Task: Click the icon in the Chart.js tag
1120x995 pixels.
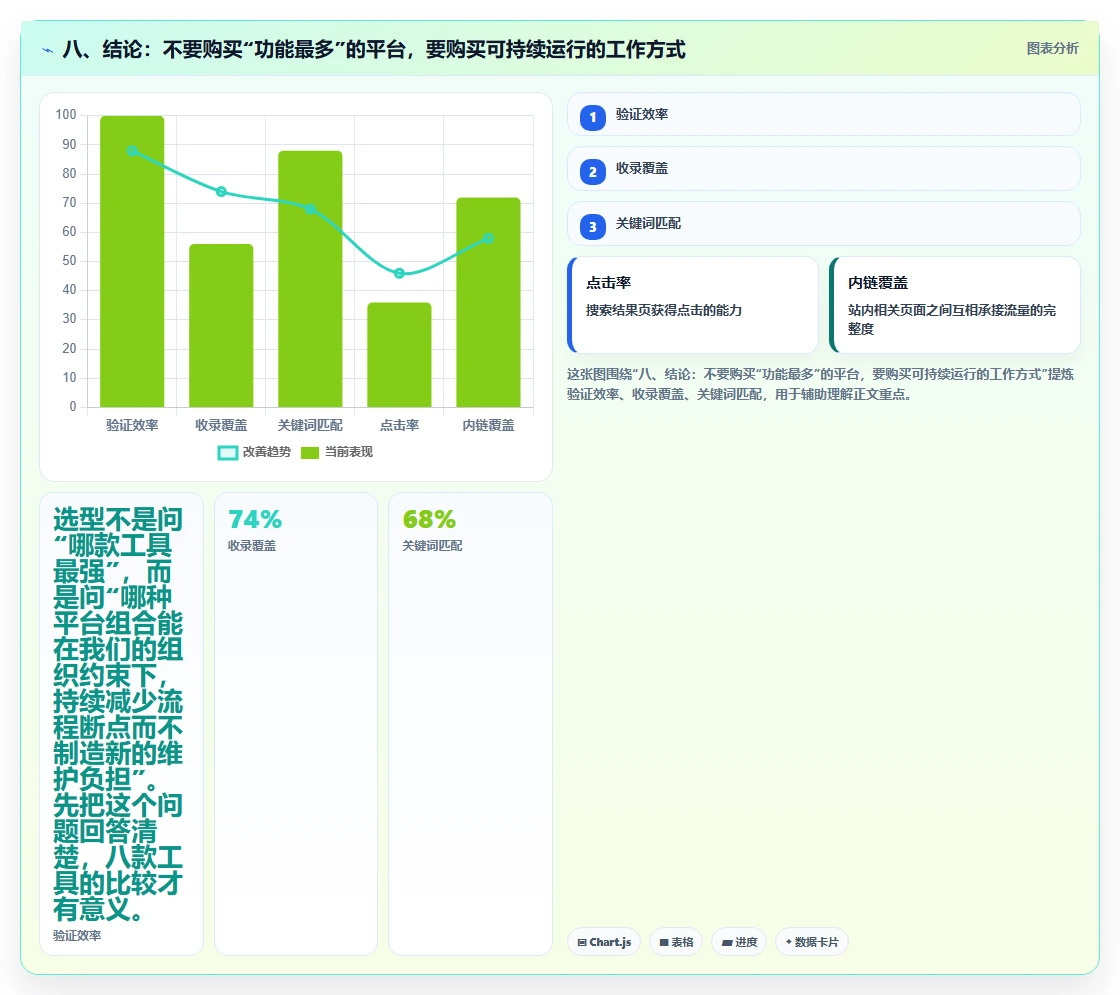Action: [x=582, y=943]
